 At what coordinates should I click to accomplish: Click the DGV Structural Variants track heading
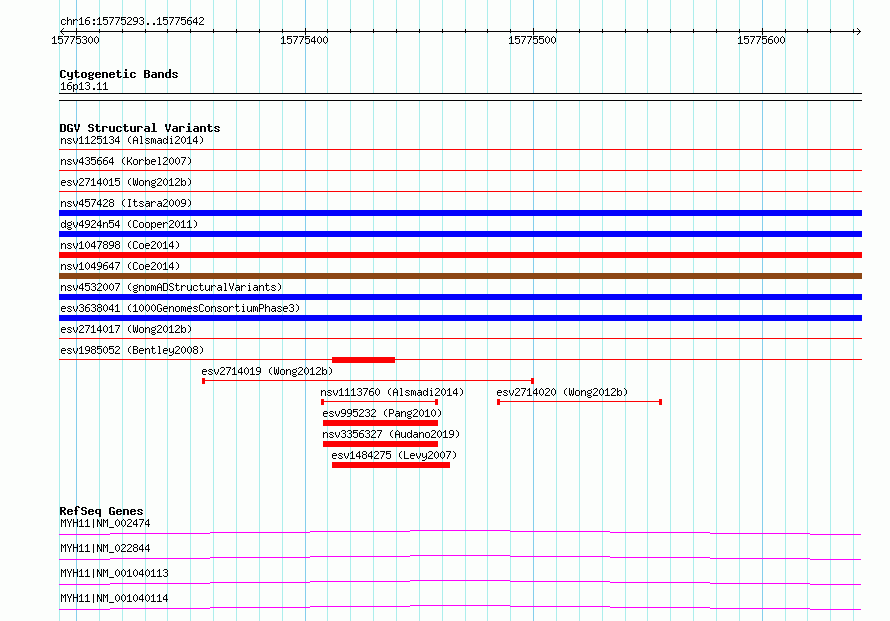(x=140, y=128)
